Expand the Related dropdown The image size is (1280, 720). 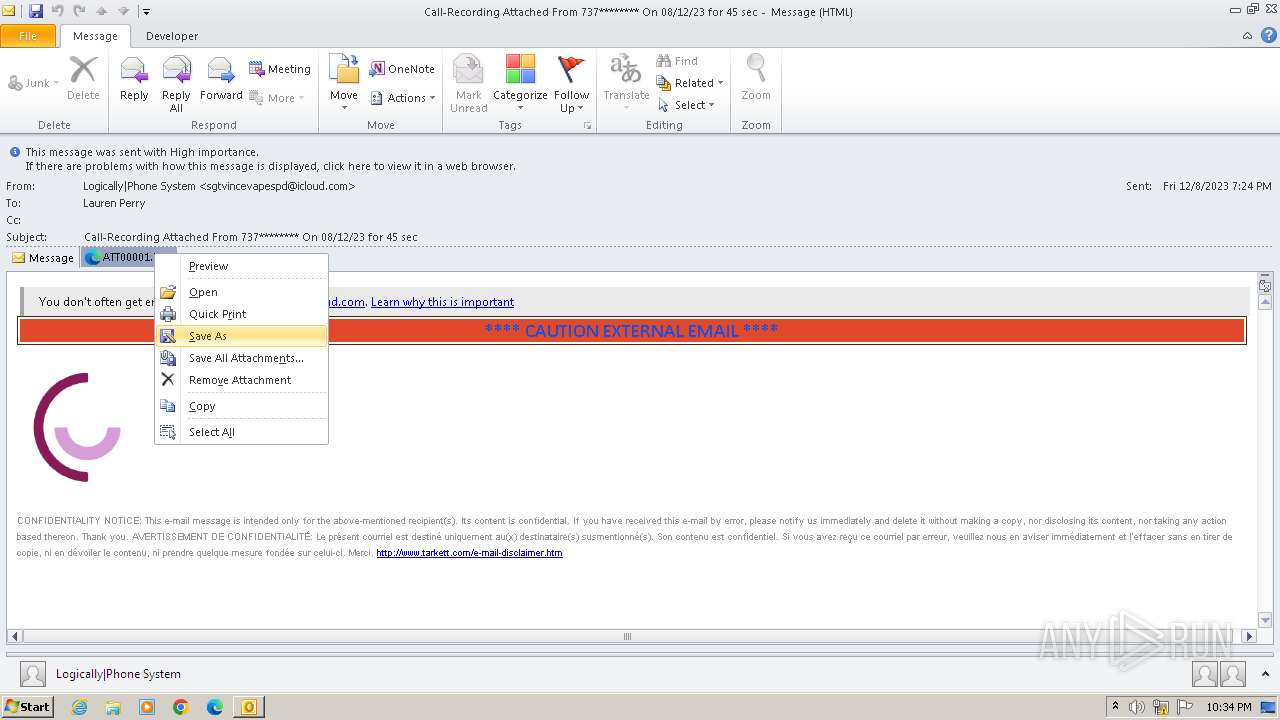[x=690, y=83]
